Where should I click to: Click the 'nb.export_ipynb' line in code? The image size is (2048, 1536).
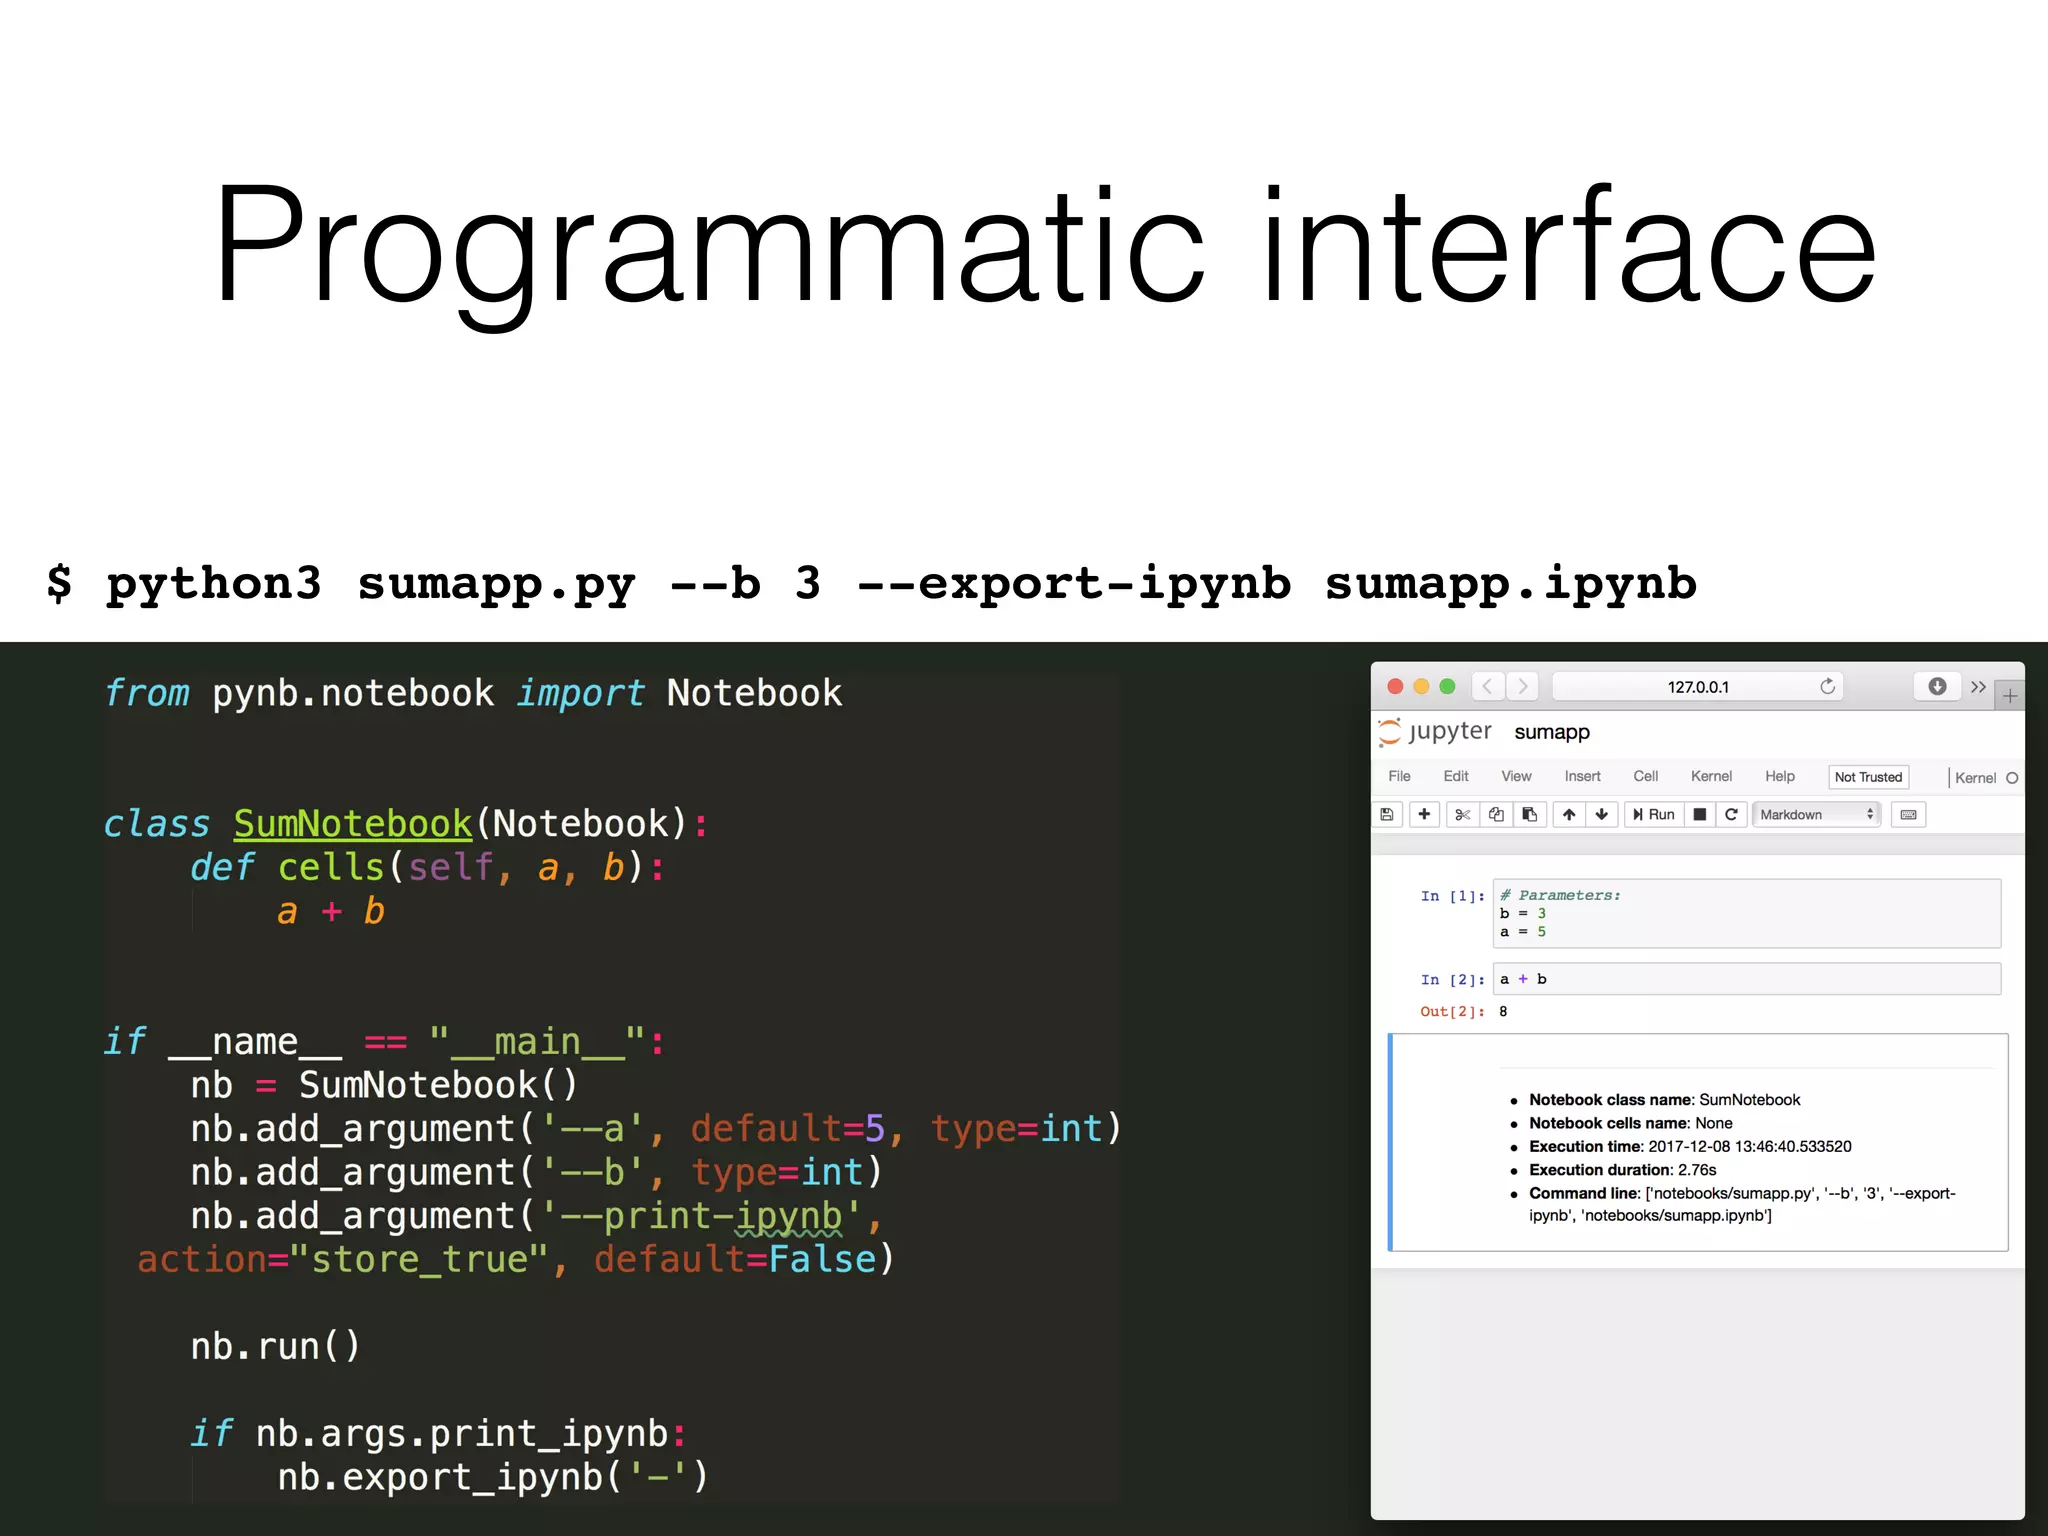pos(493,1477)
